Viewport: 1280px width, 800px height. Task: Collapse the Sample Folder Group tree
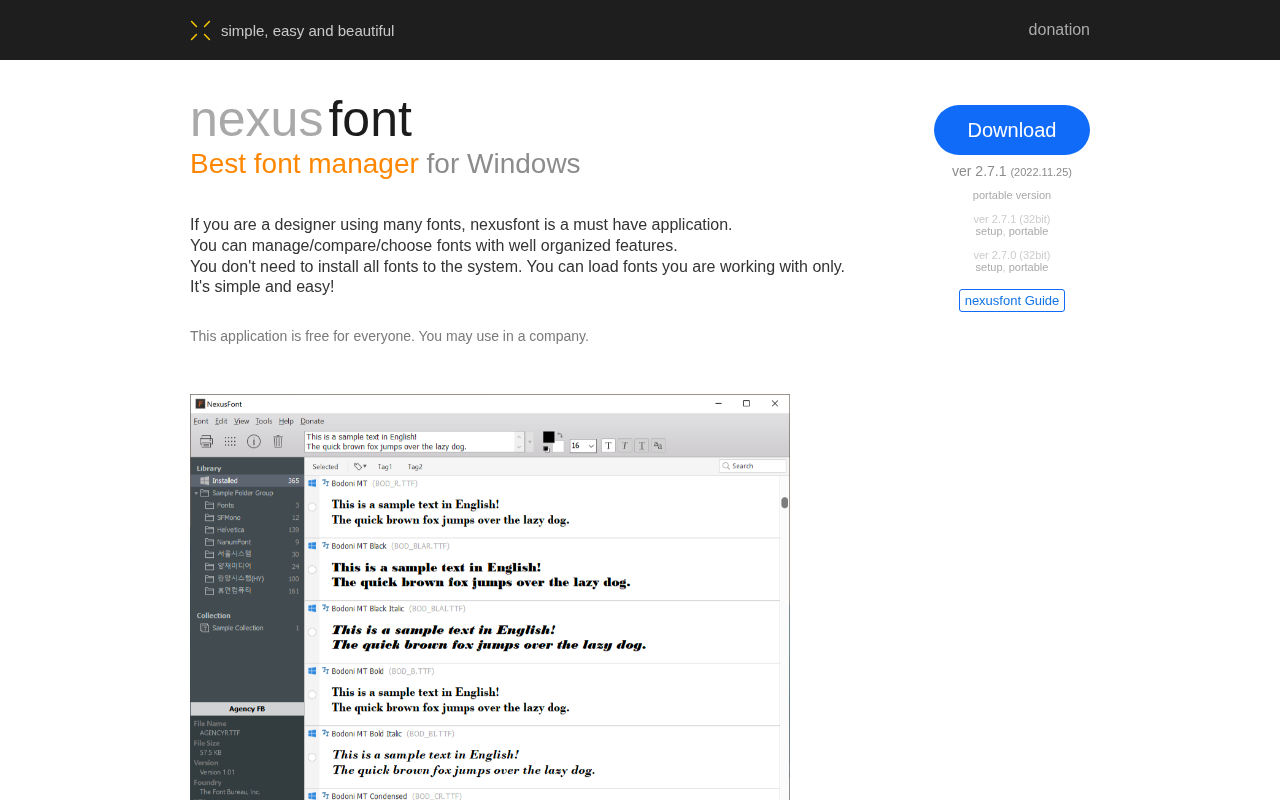point(196,493)
